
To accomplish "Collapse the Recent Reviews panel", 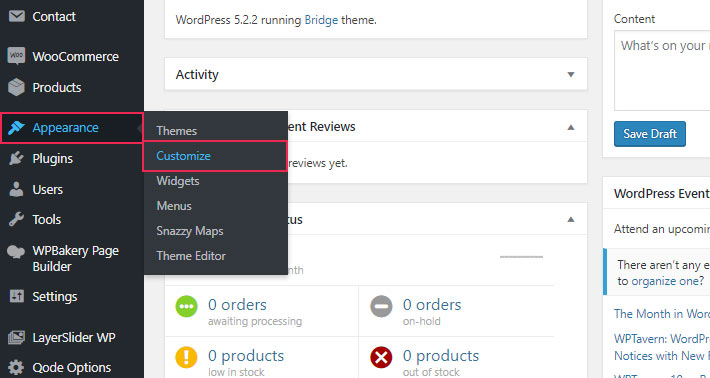I will 571,127.
